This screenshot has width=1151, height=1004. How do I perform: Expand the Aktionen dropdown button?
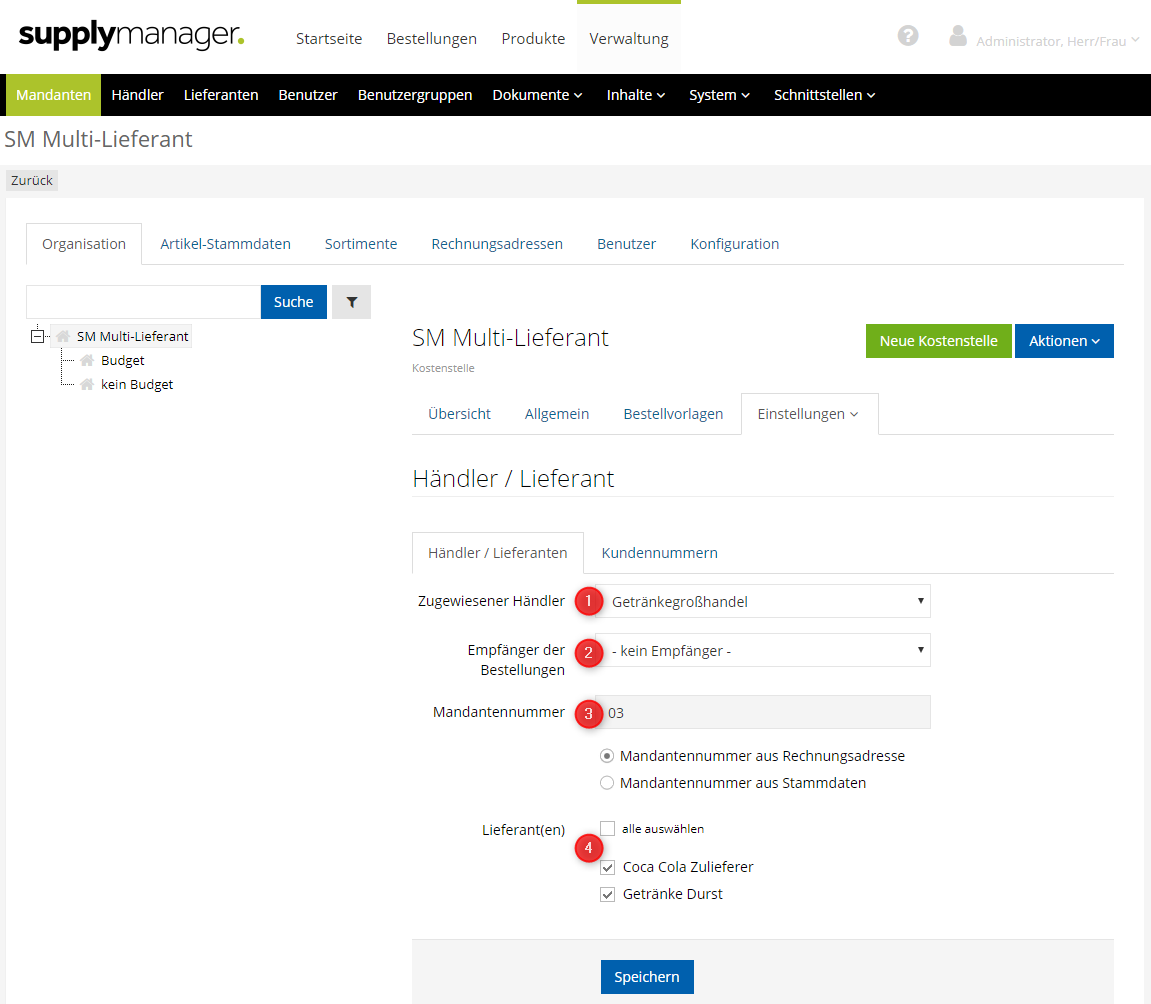[x=1064, y=341]
